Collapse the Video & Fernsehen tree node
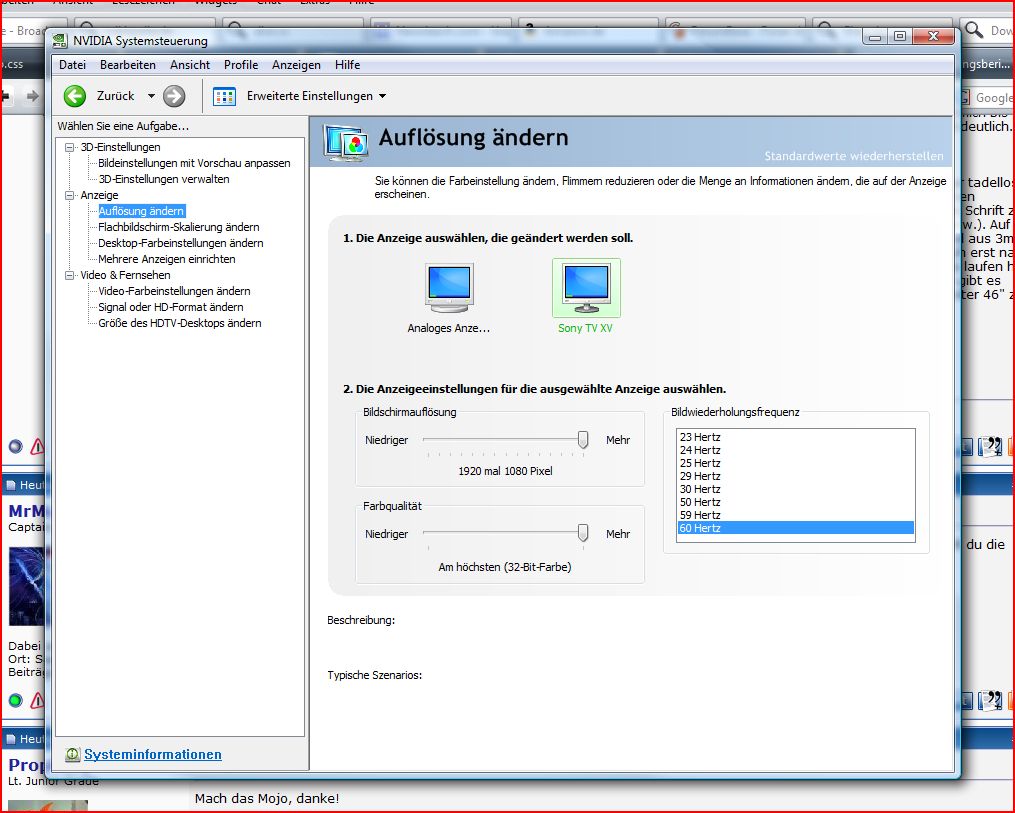Image resolution: width=1015 pixels, height=813 pixels. (69, 276)
